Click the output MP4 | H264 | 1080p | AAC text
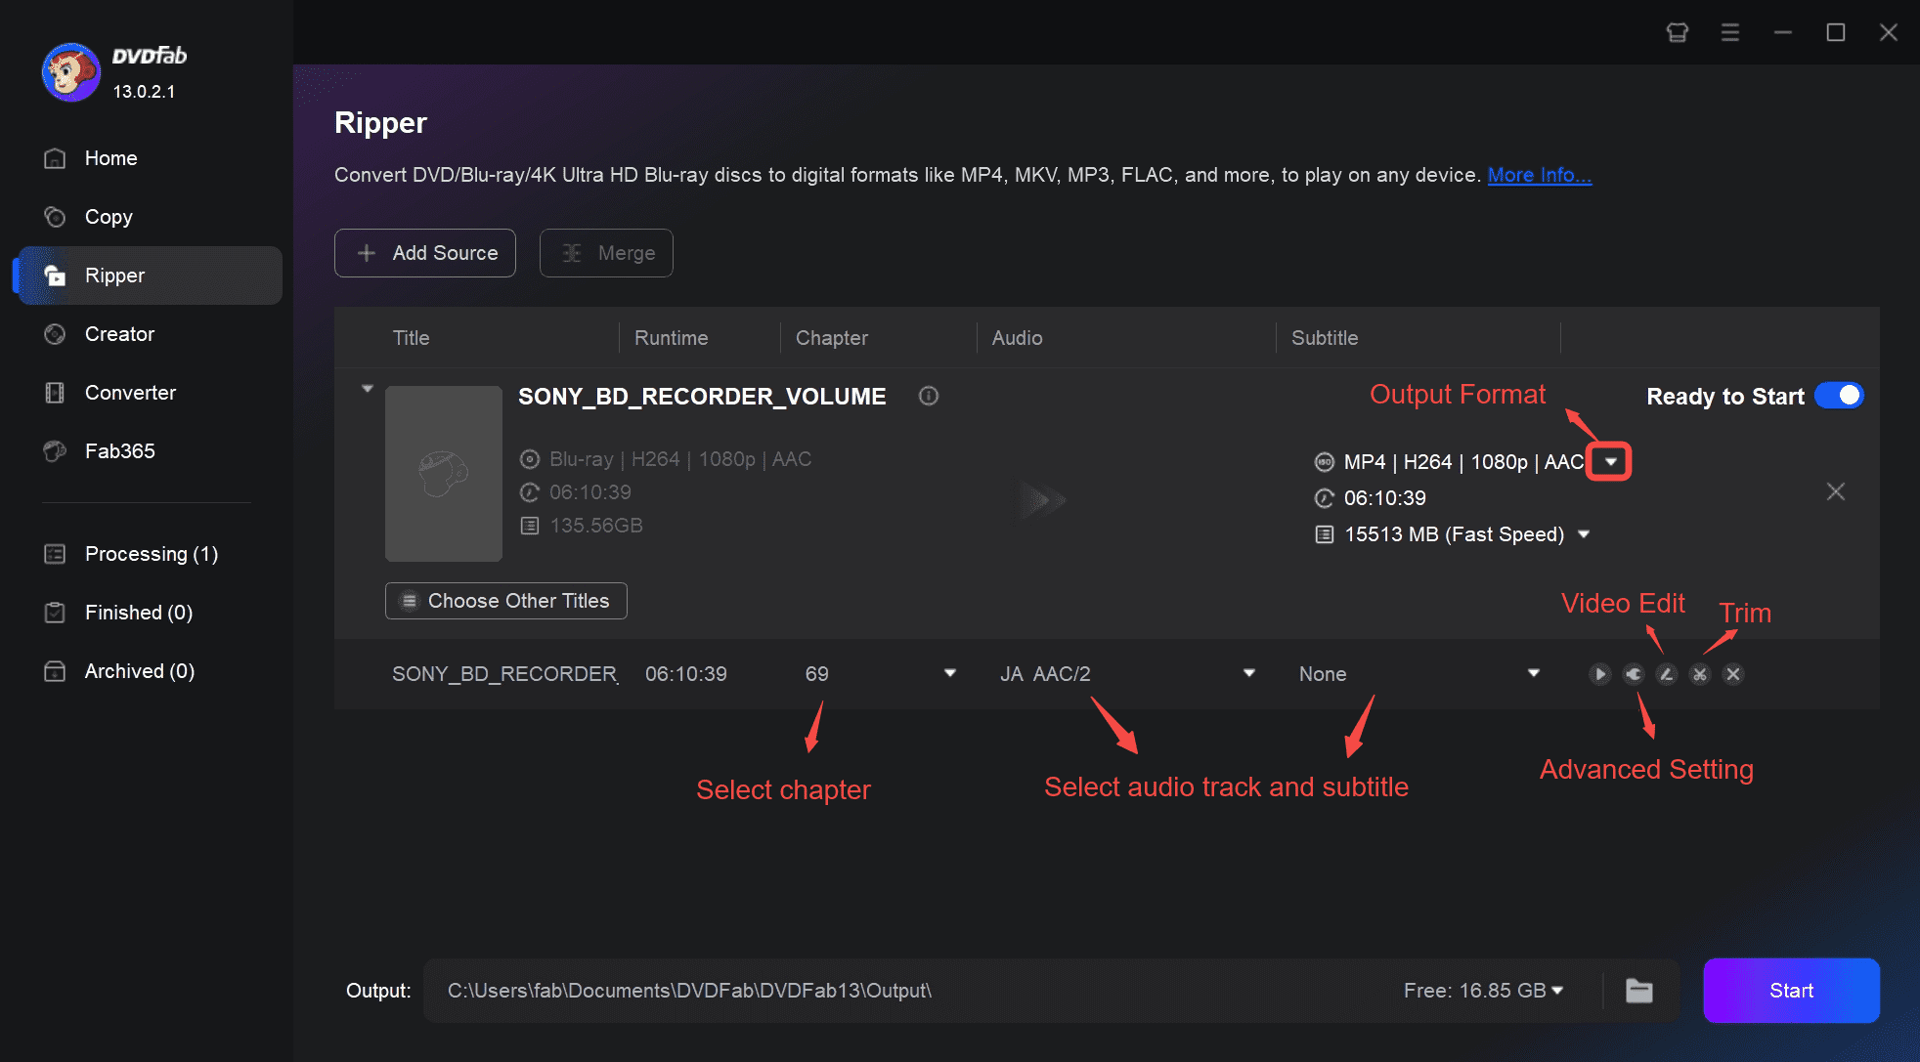The height and width of the screenshot is (1062, 1920). (1464, 462)
